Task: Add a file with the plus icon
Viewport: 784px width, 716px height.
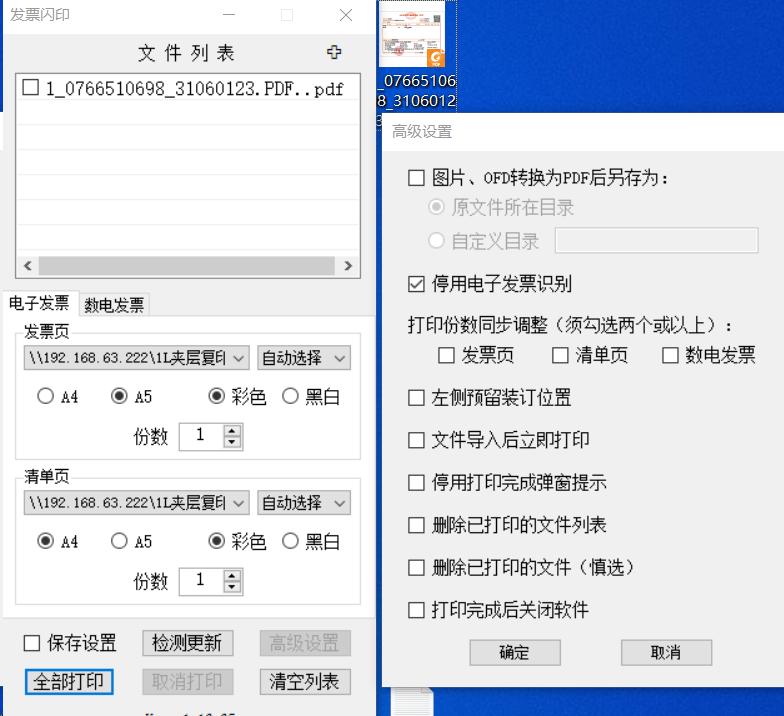Action: pos(334,52)
